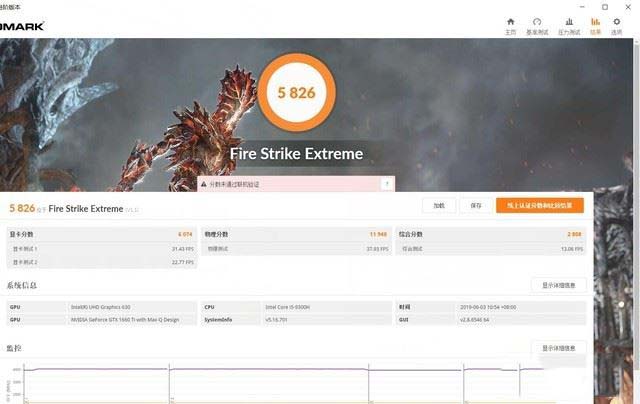The height and width of the screenshot is (404, 640).
Task: Click the orange 5 826 score beside Fire Strike Extreme
Action: [22, 208]
